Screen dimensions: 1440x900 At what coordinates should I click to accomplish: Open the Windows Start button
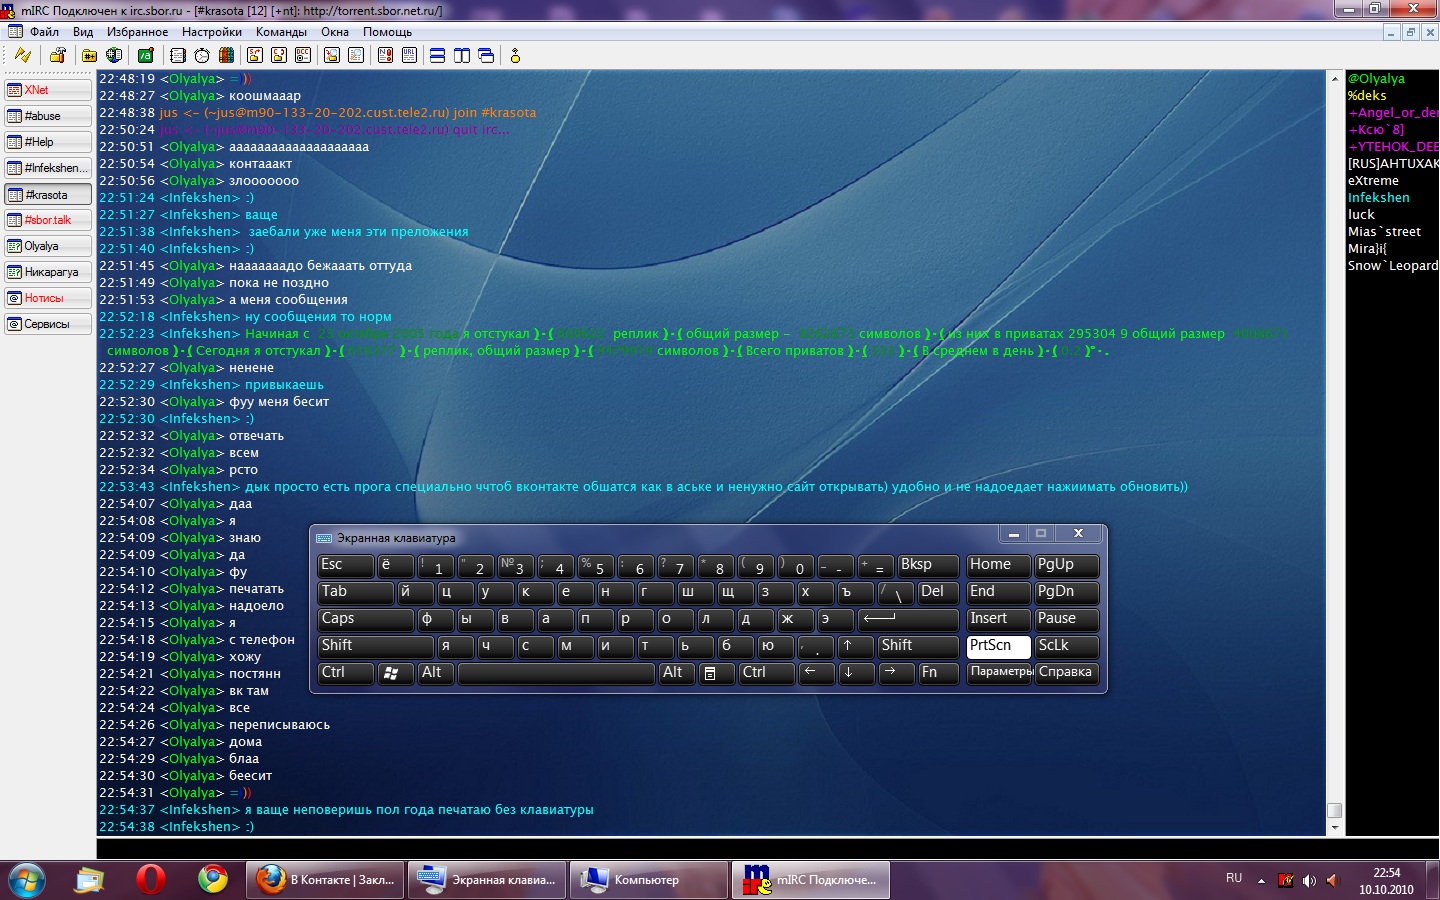tap(27, 880)
